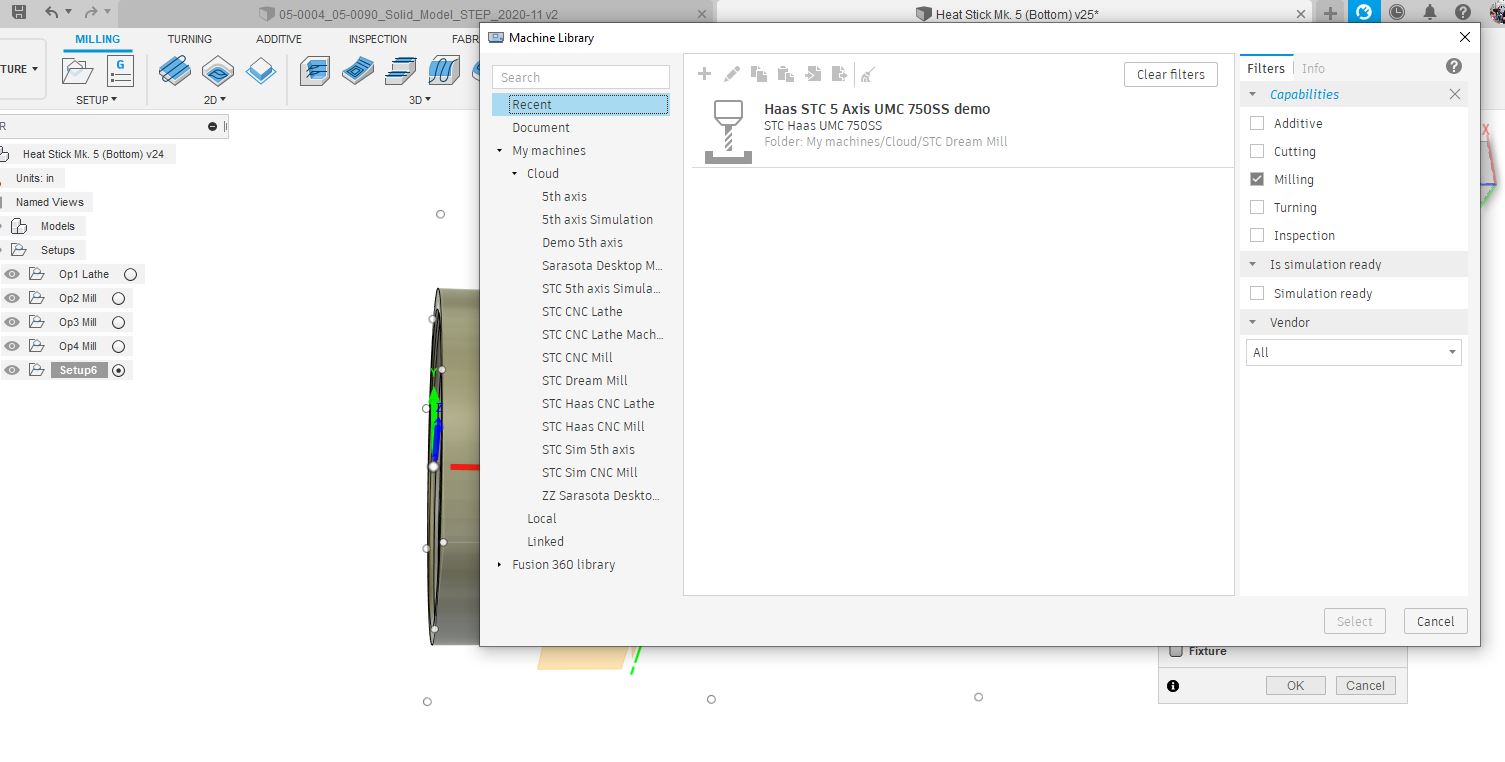Click the import machine icon
The width and height of the screenshot is (1505, 762).
[813, 74]
